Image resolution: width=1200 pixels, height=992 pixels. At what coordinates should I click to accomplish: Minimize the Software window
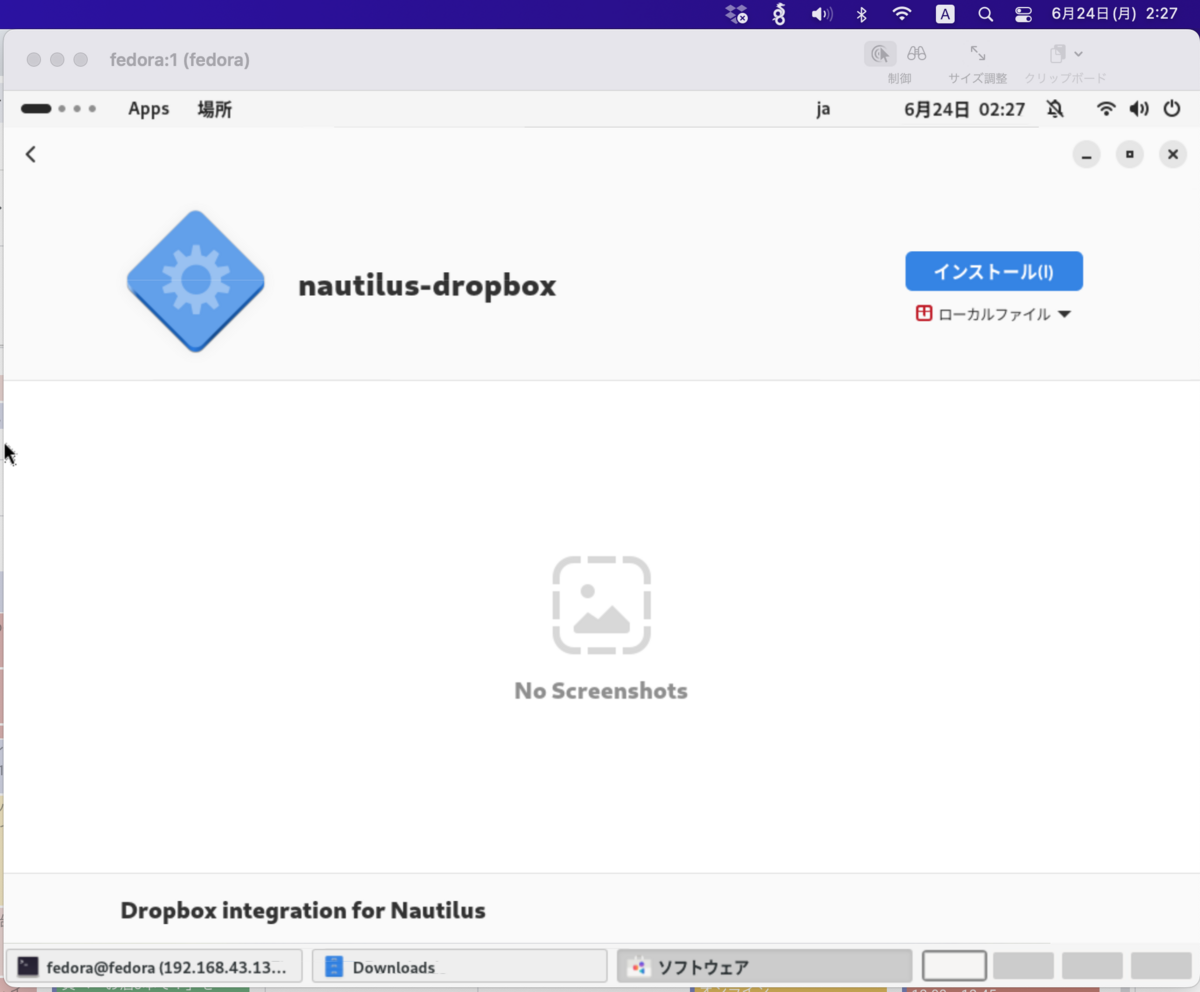(1086, 154)
